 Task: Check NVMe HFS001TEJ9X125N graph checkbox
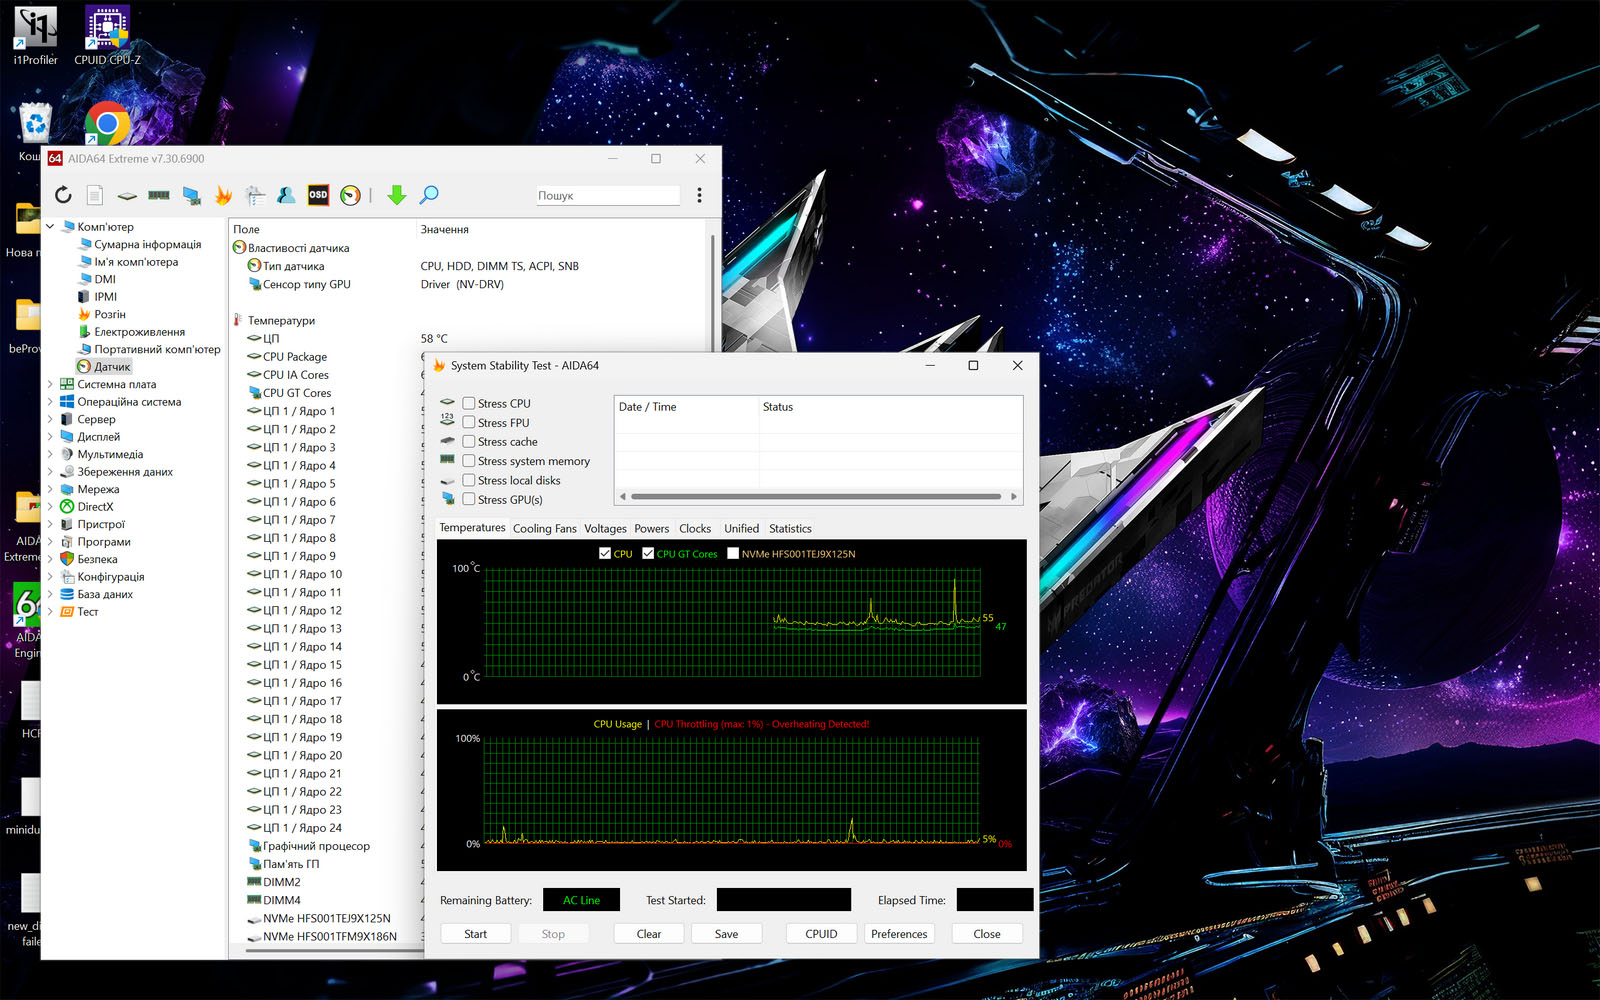coord(733,553)
